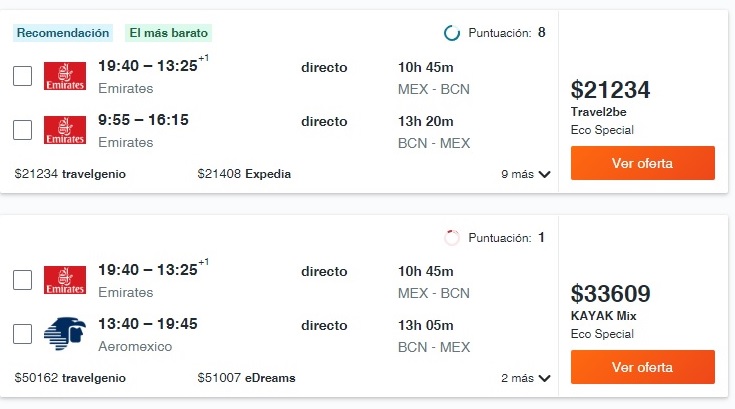Viewport: 735px width, 409px height.
Task: Check the 9:55 Emirates return flight box
Action: click(x=23, y=130)
